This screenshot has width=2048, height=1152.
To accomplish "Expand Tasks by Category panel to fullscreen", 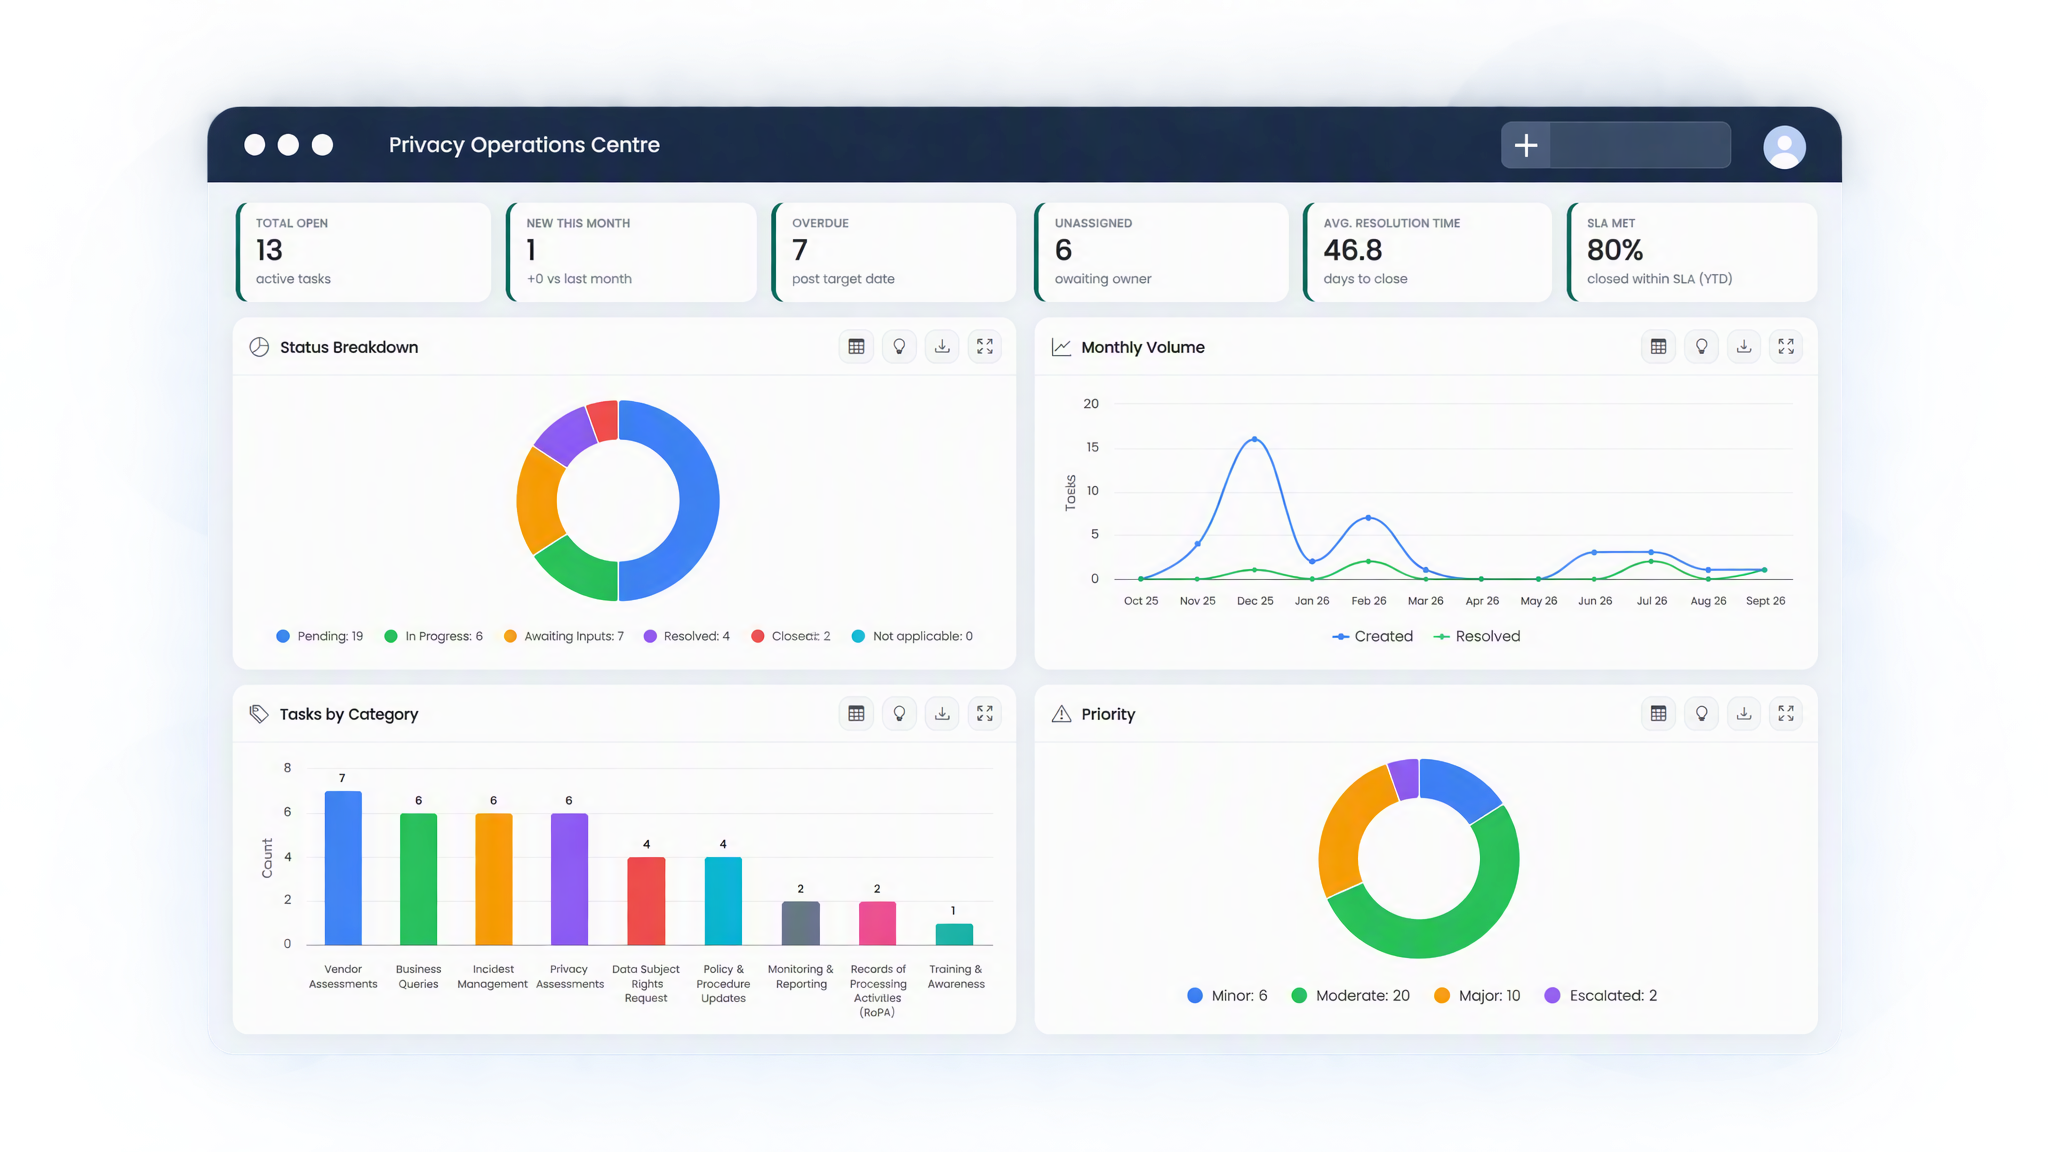I will click(x=985, y=713).
